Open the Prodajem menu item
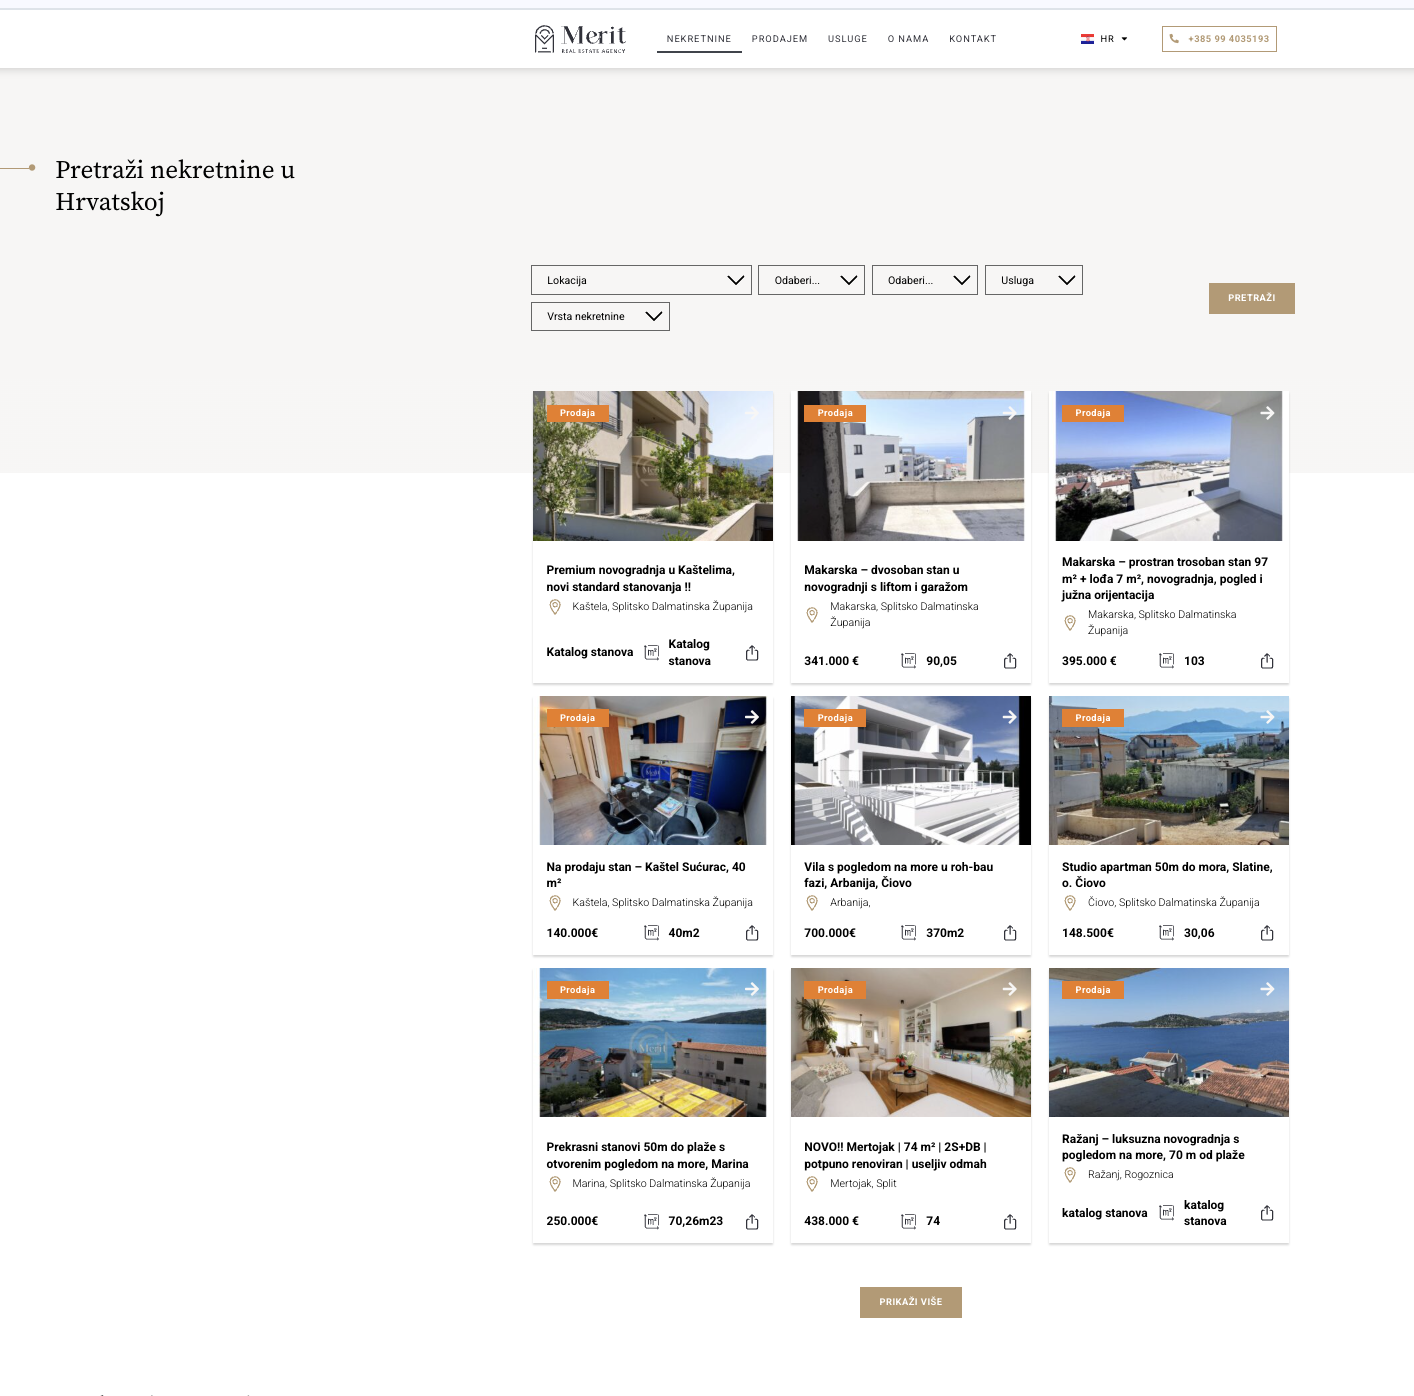Image resolution: width=1414 pixels, height=1396 pixels. pos(780,39)
